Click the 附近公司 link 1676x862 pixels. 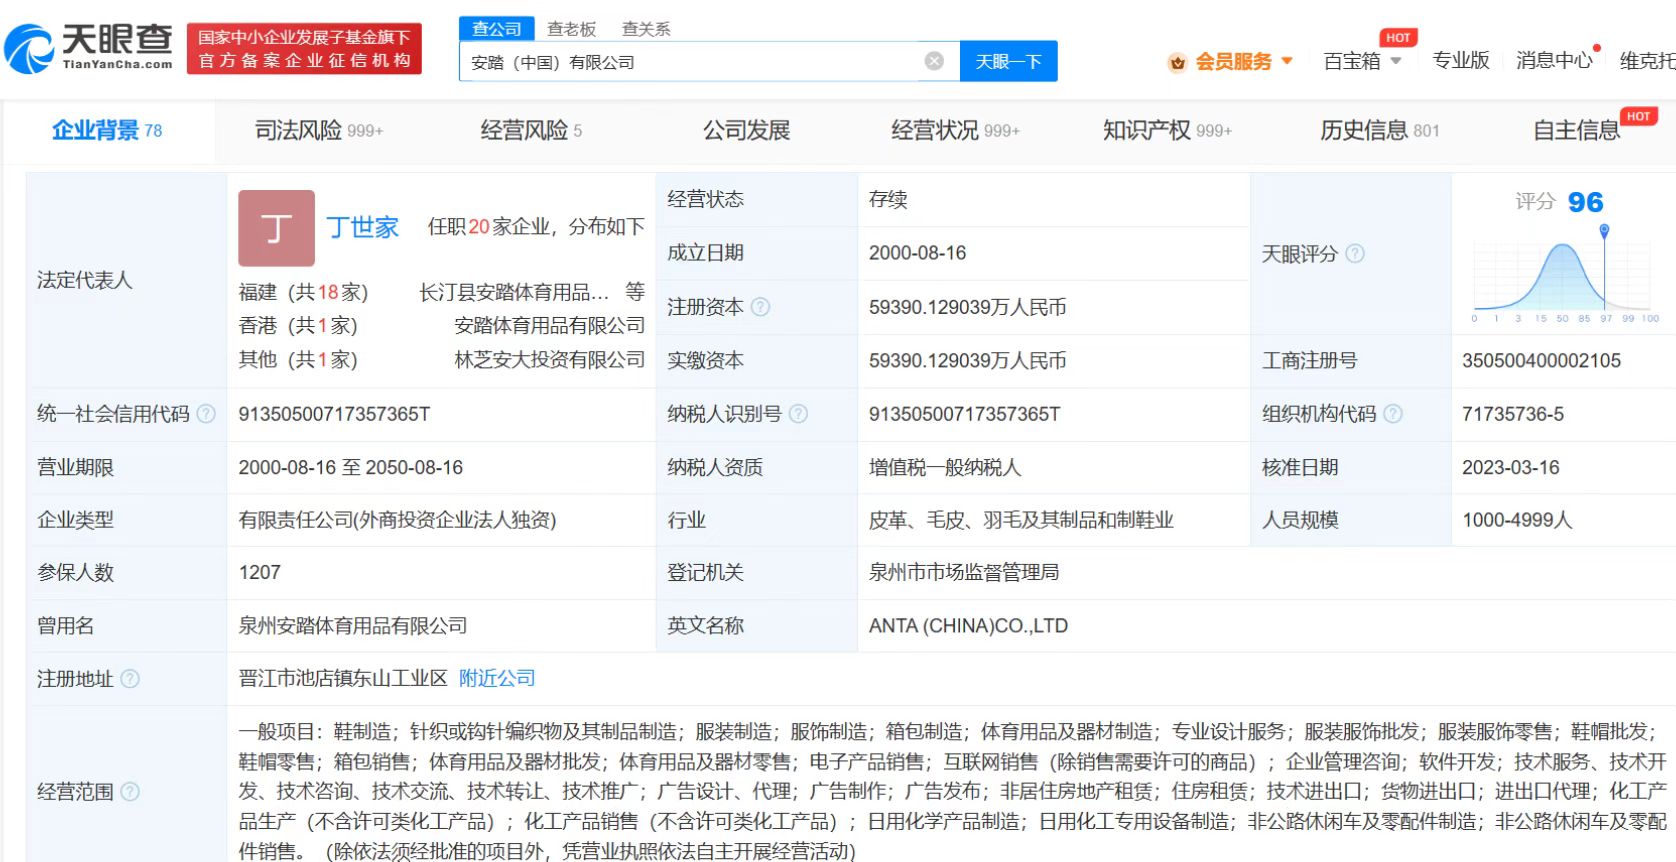[x=497, y=678]
